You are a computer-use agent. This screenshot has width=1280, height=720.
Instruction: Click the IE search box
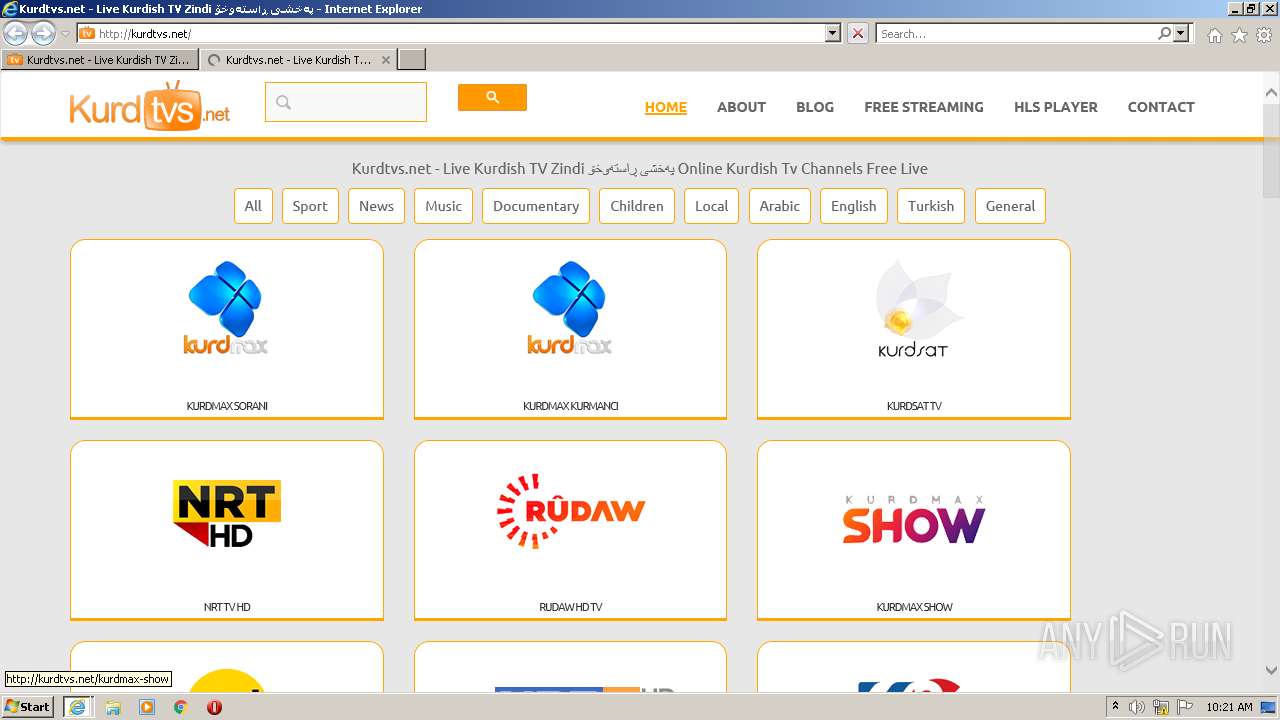pyautogui.click(x=1017, y=33)
